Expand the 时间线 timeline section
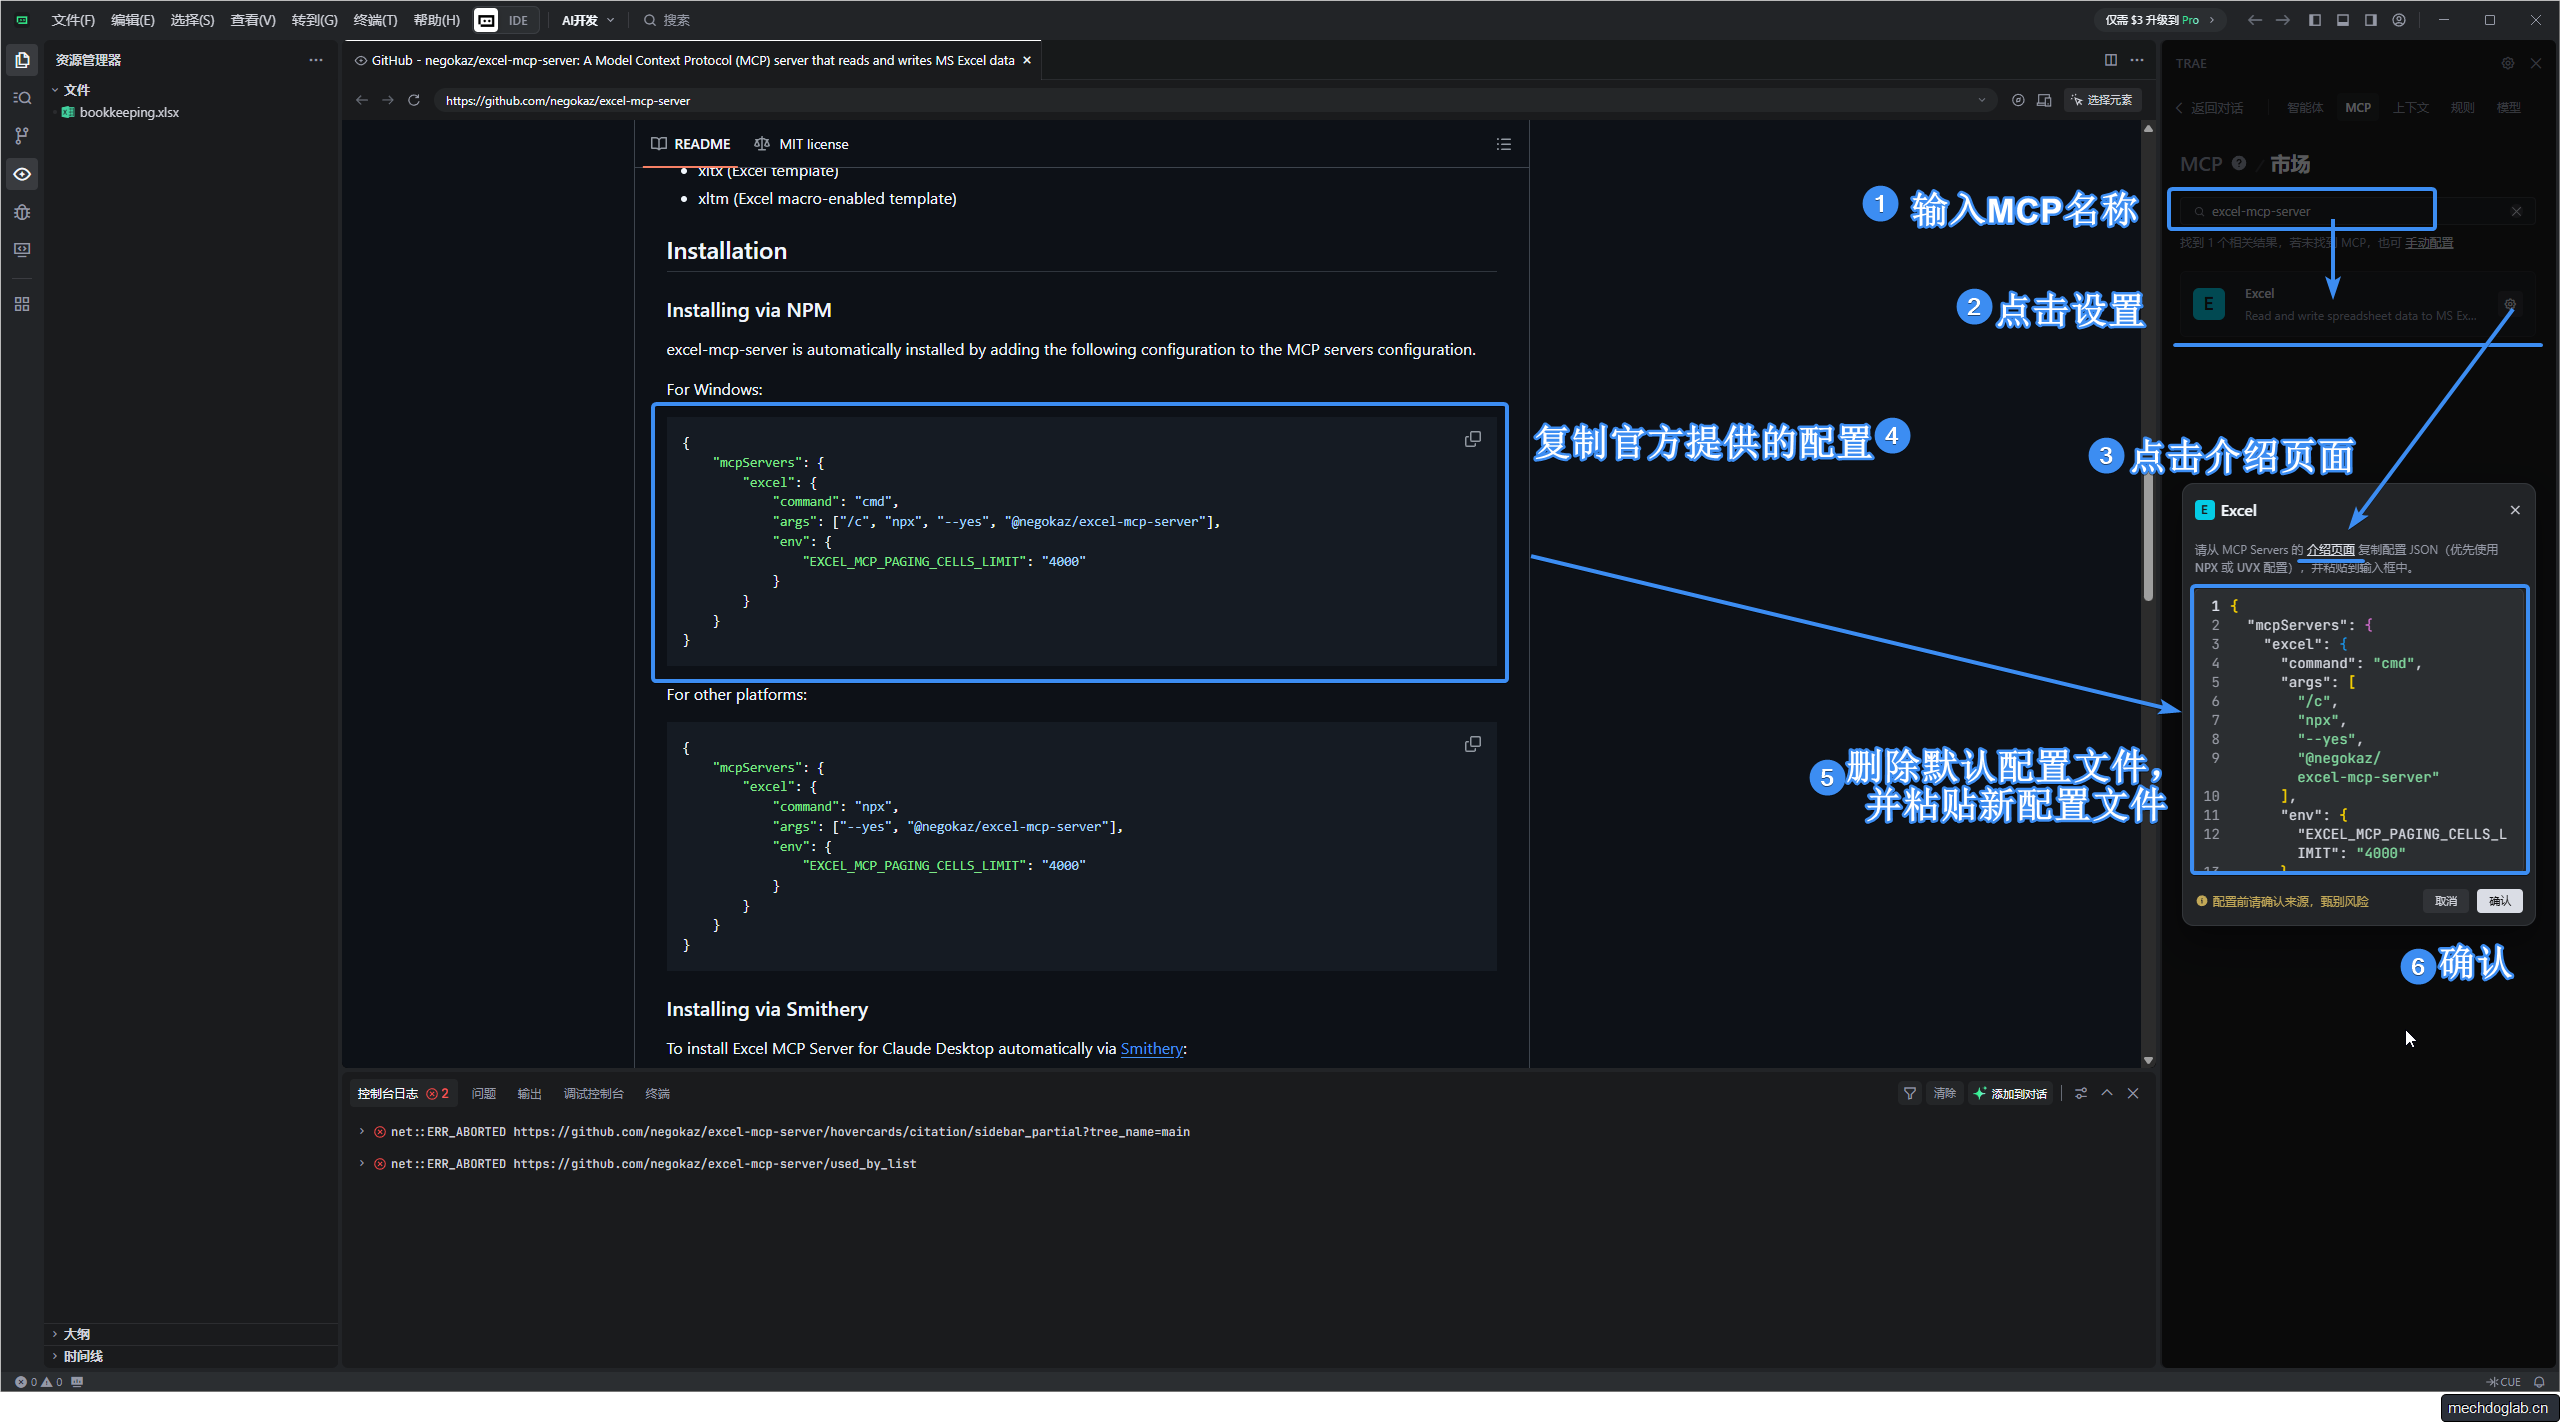The image size is (2560, 1422). click(x=82, y=1356)
